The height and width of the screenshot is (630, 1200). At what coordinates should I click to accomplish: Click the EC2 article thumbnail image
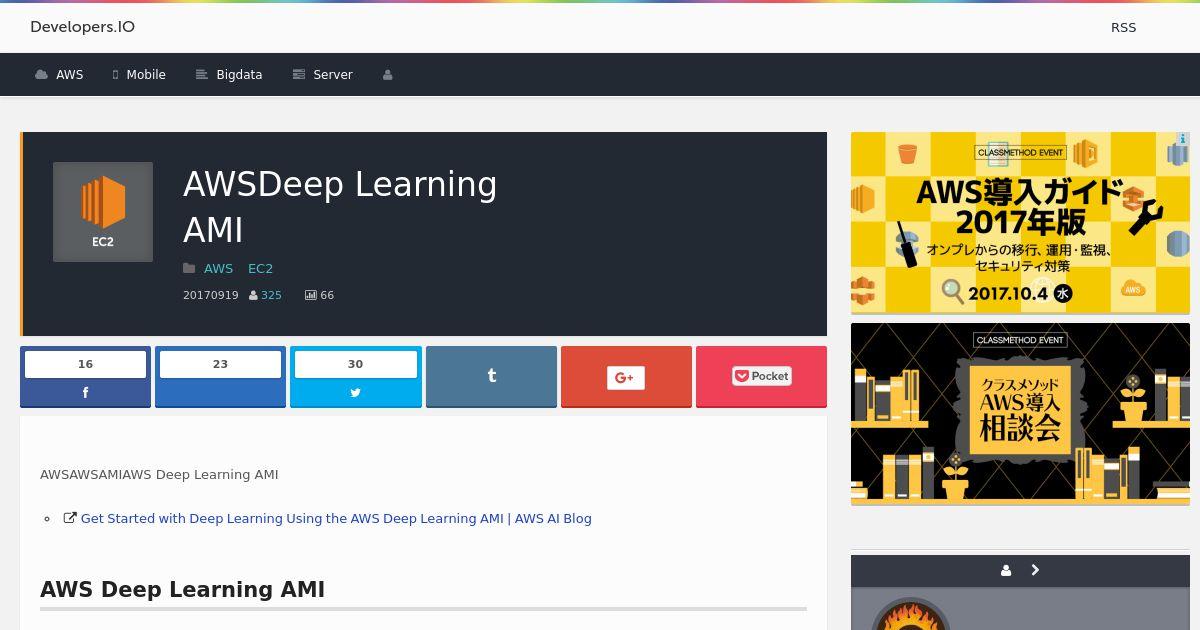[x=103, y=212]
